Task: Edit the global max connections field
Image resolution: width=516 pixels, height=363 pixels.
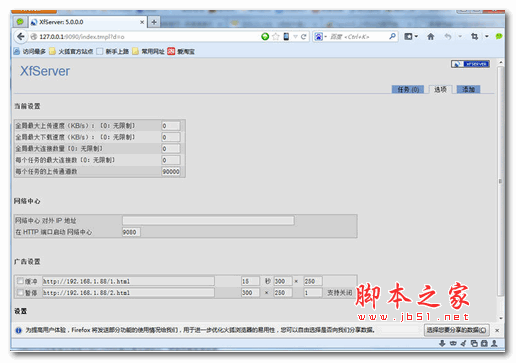Action: pos(171,148)
